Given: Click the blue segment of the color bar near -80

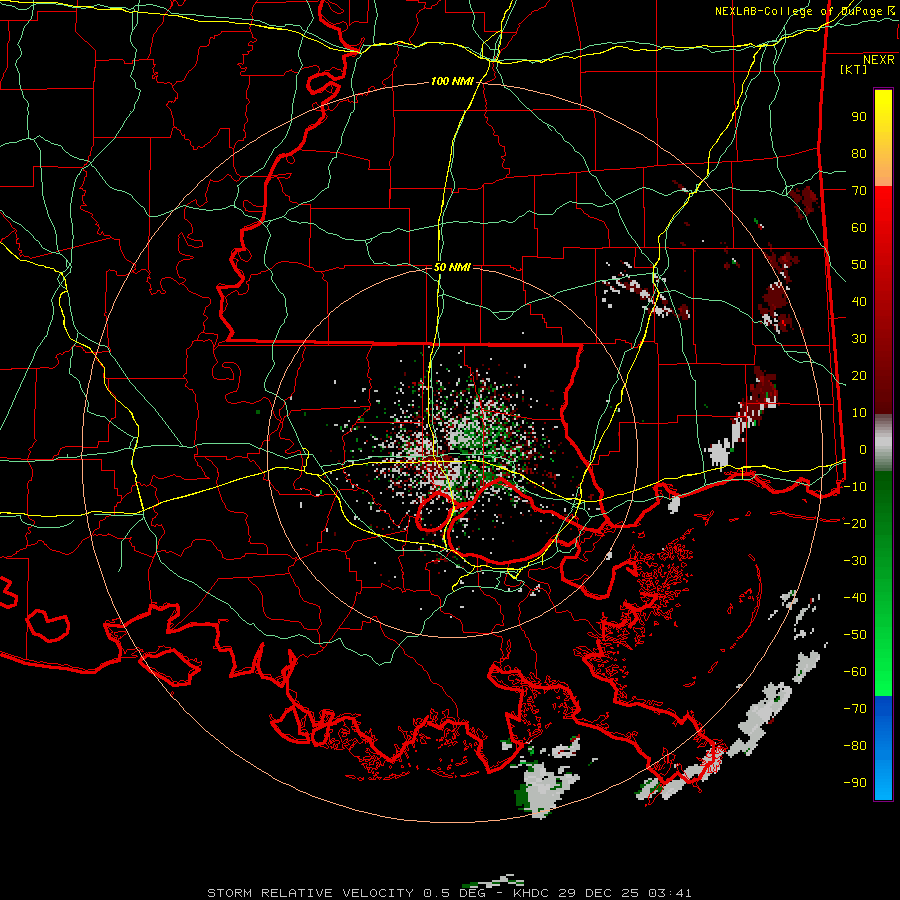Looking at the screenshot, I should [883, 746].
